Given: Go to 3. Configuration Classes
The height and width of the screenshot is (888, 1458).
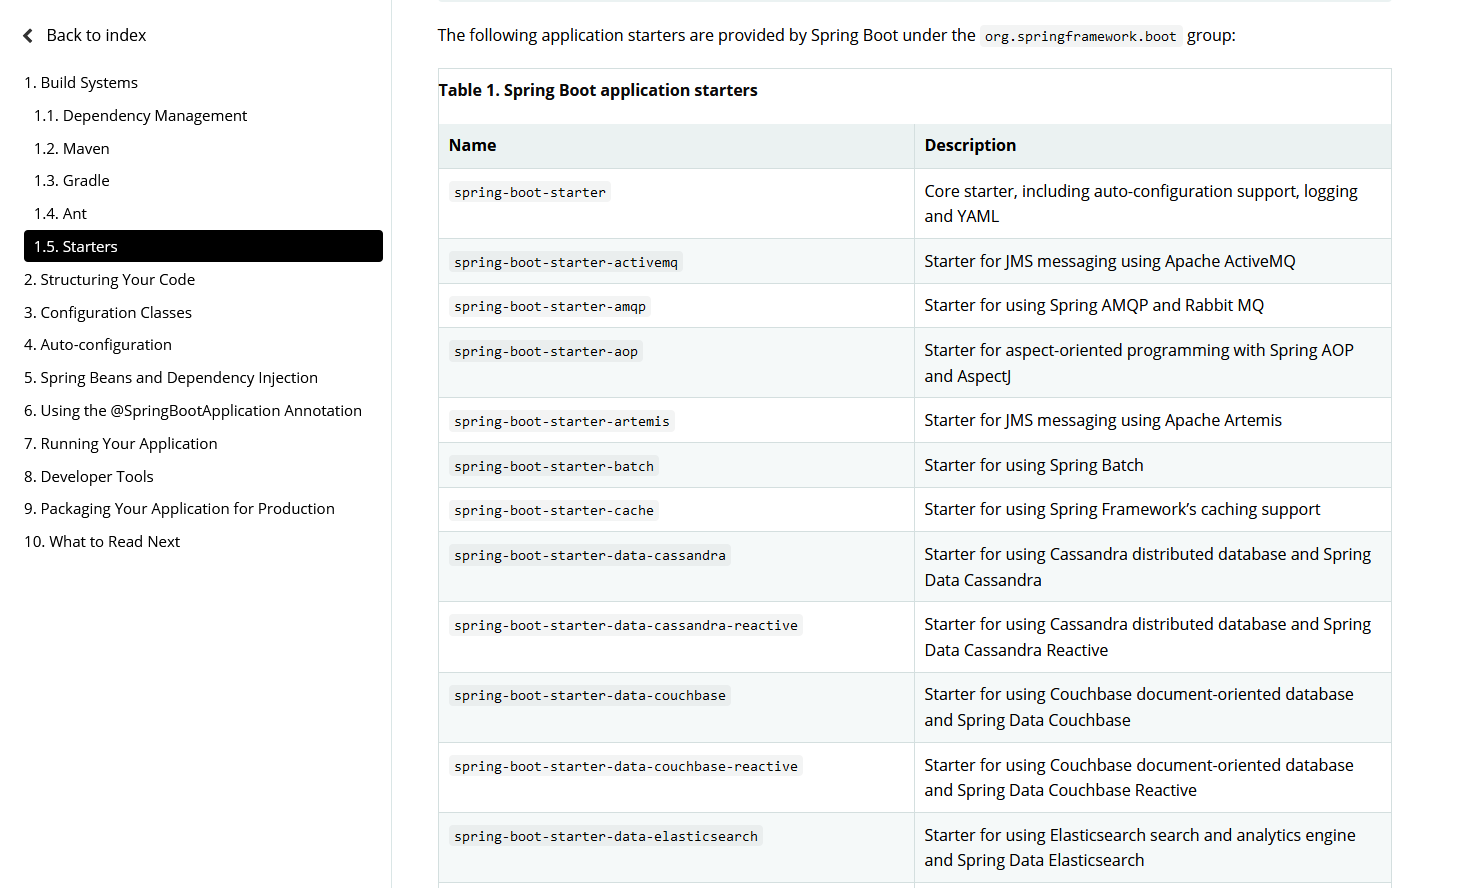Looking at the screenshot, I should click(x=108, y=313).
